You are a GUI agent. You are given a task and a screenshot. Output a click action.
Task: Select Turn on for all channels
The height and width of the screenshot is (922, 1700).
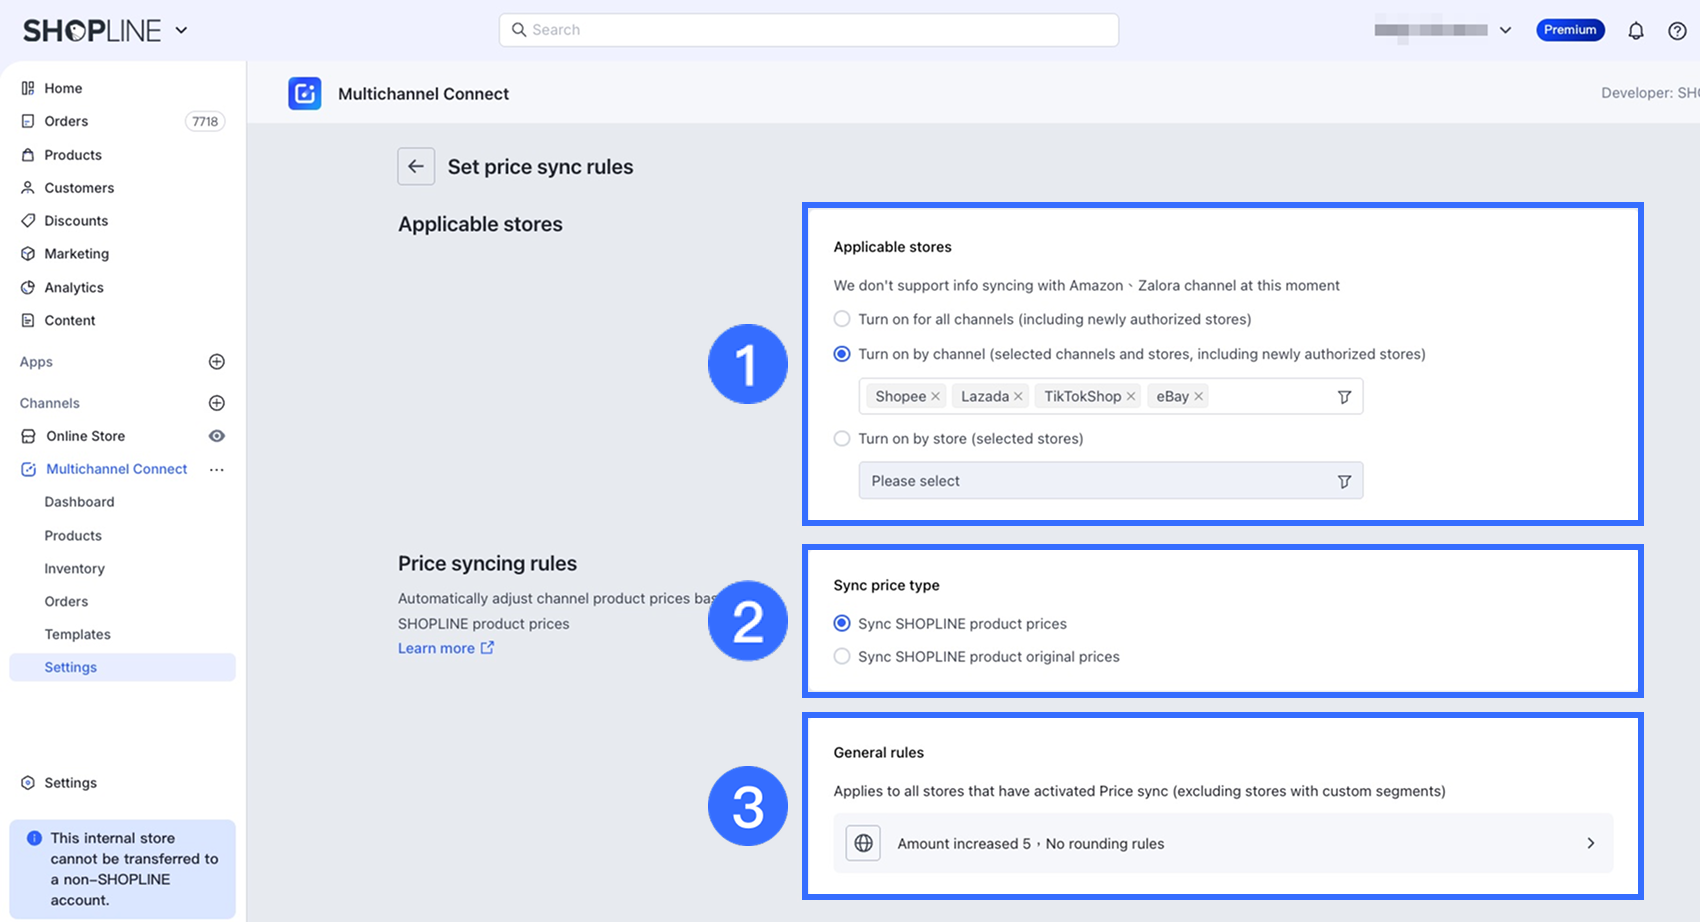[842, 319]
